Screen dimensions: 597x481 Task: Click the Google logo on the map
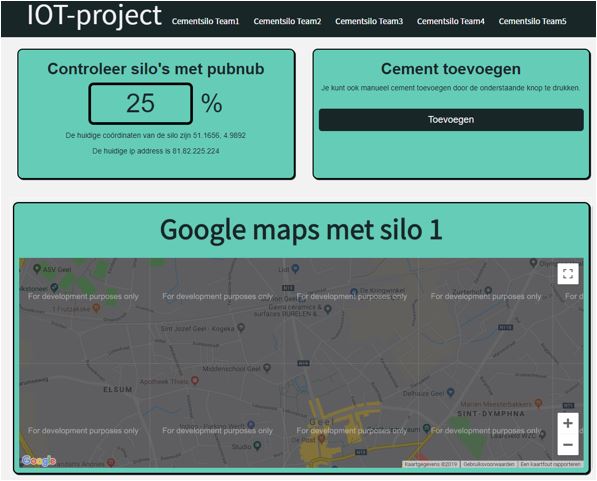pos(38,461)
